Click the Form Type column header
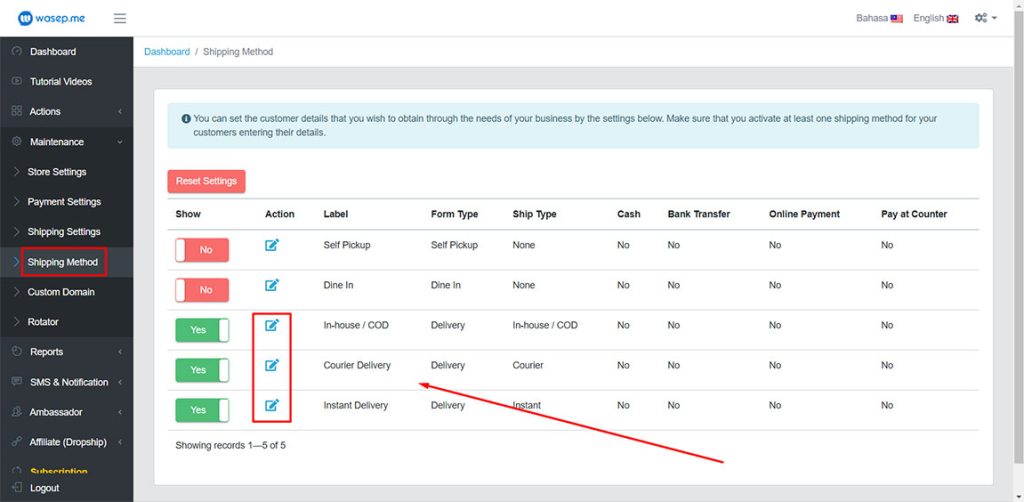1024x502 pixels. (x=455, y=214)
